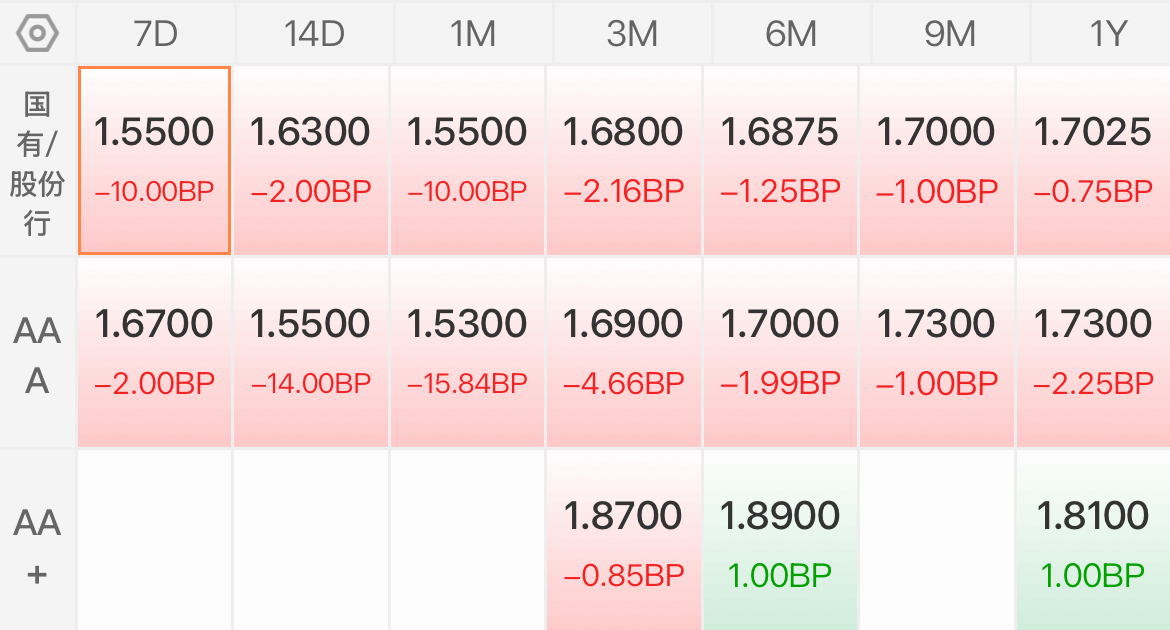Open the AA+ 1.8100 1Y green cell
Image resolution: width=1170 pixels, height=630 pixels.
click(1093, 540)
